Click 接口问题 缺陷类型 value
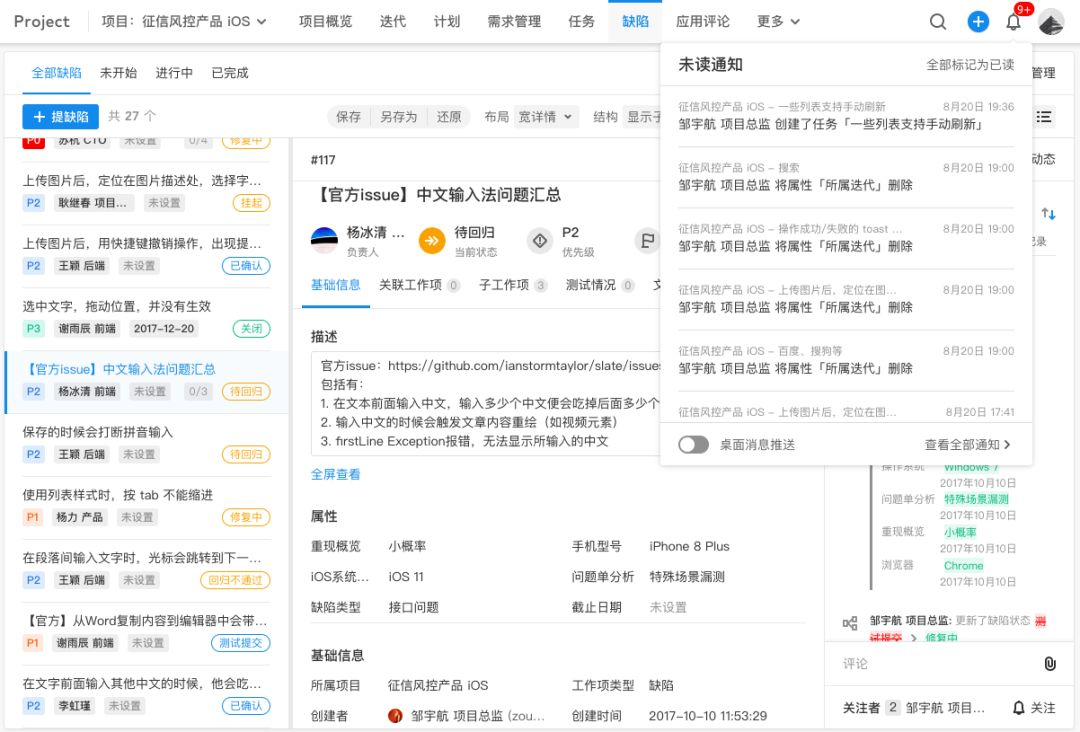This screenshot has width=1080, height=732. pos(413,607)
